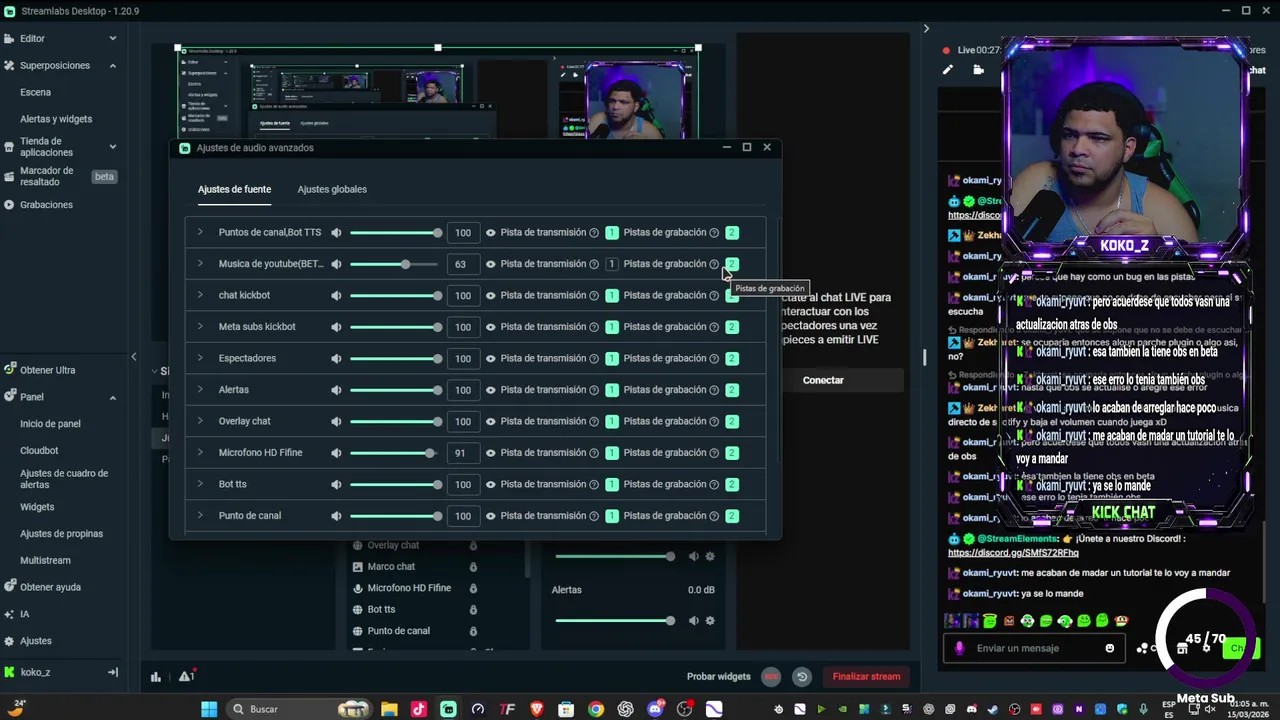The image size is (1280, 720).
Task: Select the Ajustes de fuente tab
Action: 234,189
